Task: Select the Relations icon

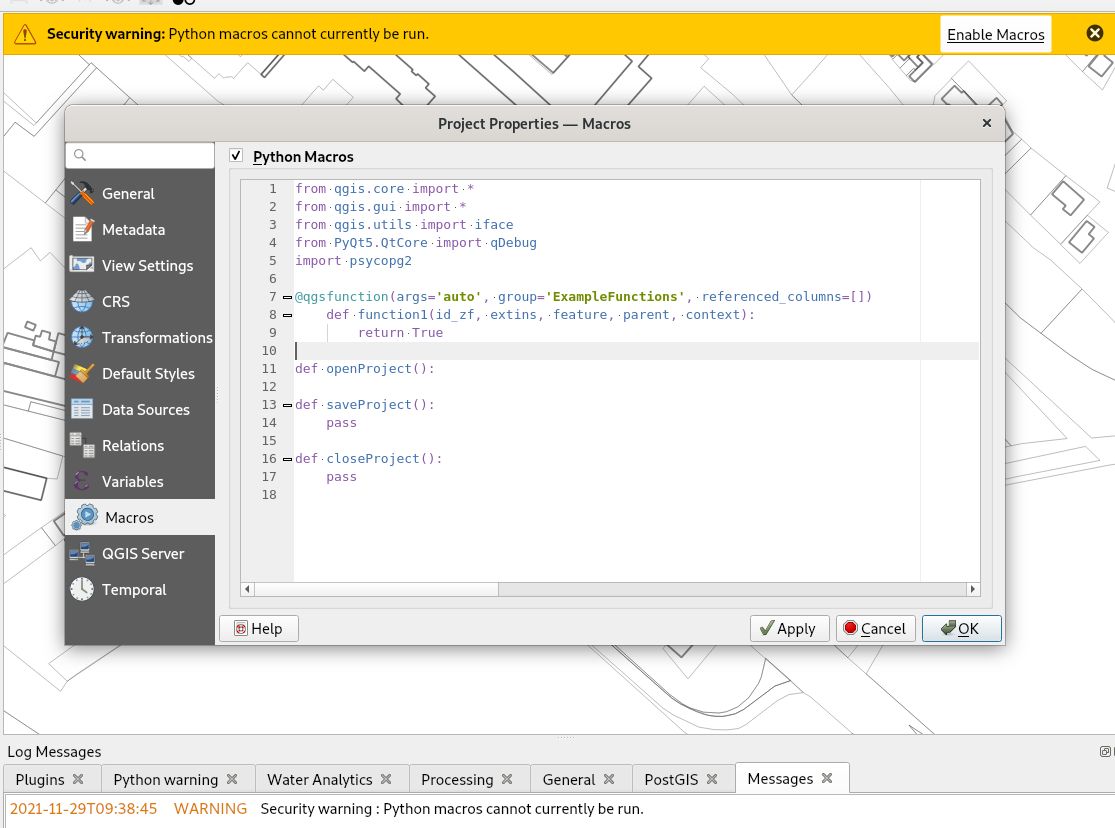Action: 82,445
